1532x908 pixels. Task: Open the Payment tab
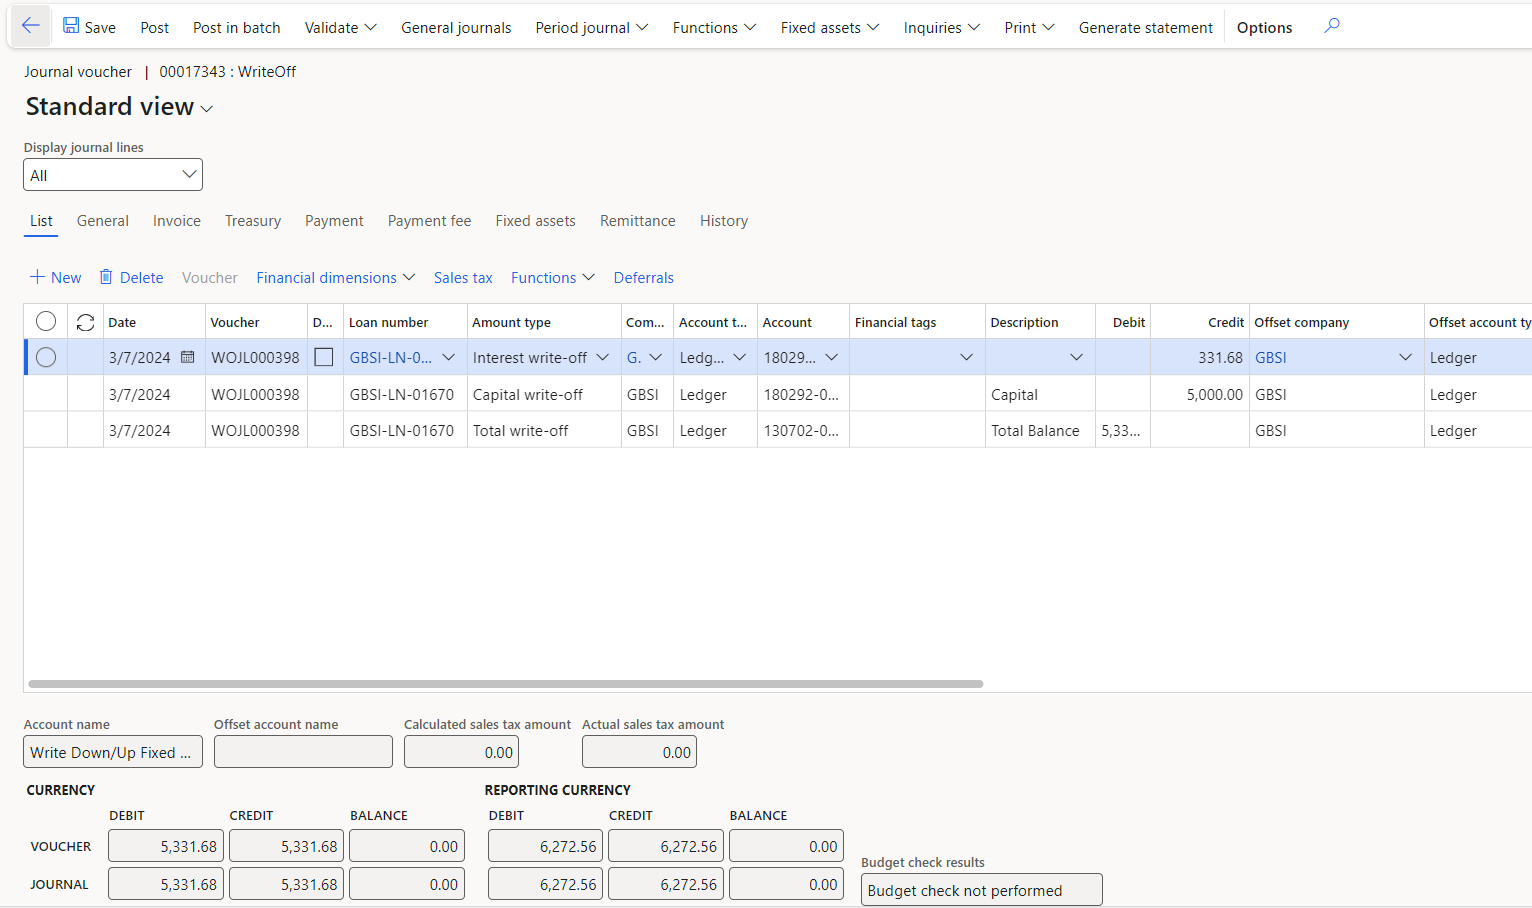pos(334,221)
